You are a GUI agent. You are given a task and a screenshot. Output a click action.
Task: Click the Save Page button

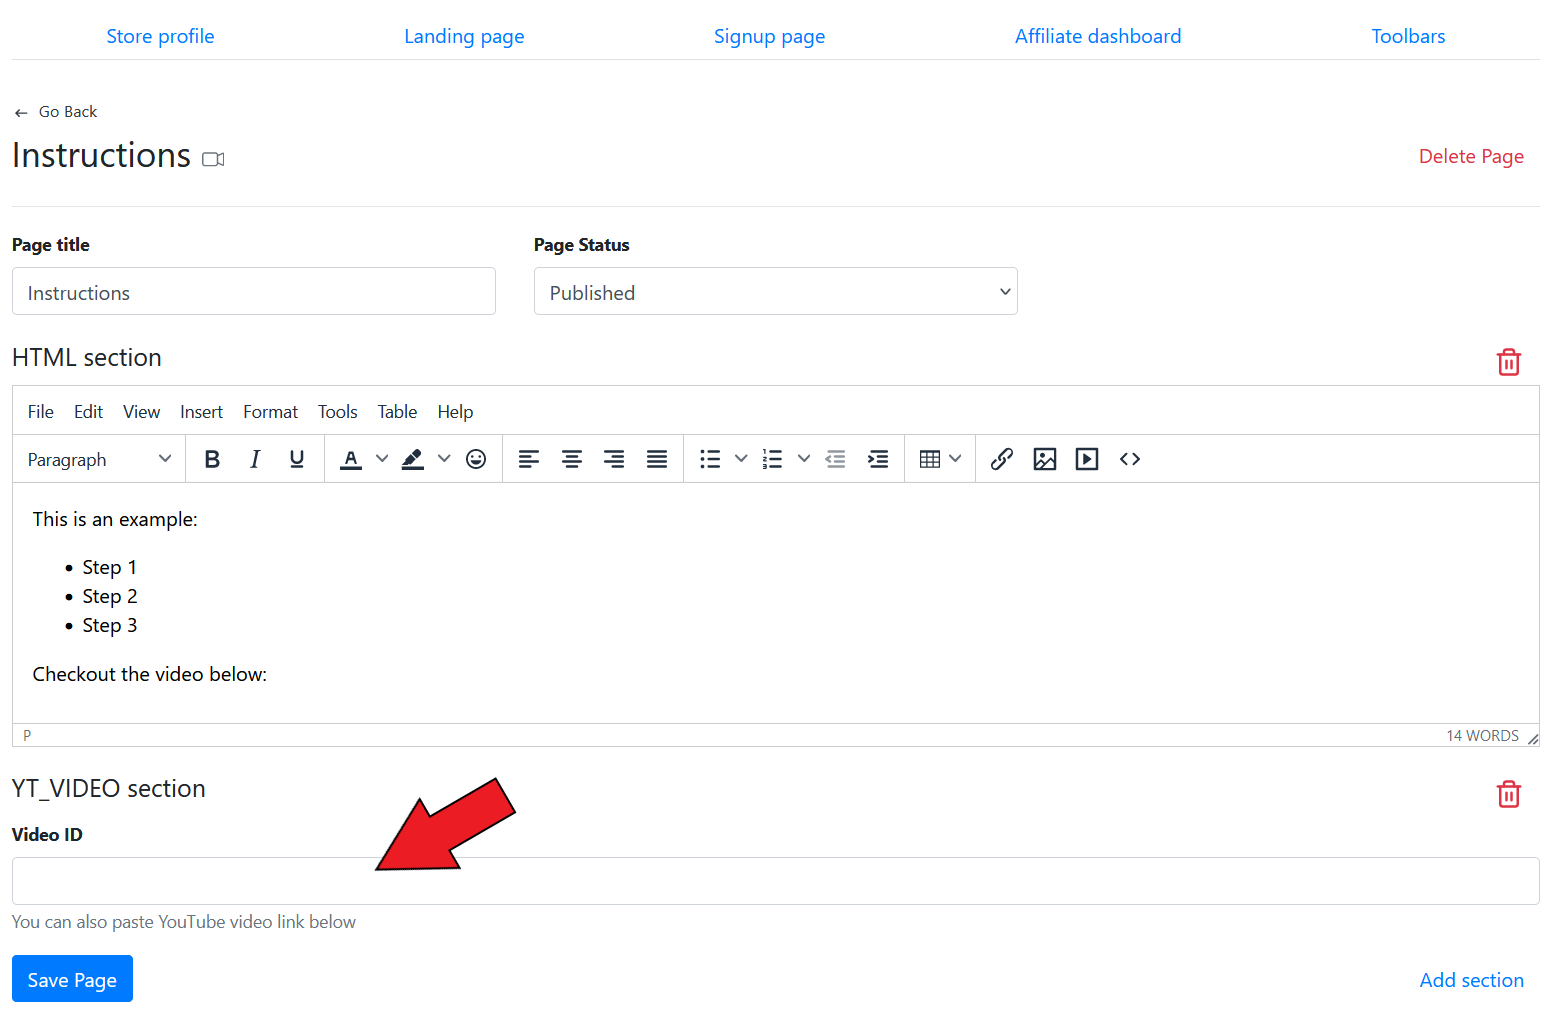pyautogui.click(x=72, y=979)
